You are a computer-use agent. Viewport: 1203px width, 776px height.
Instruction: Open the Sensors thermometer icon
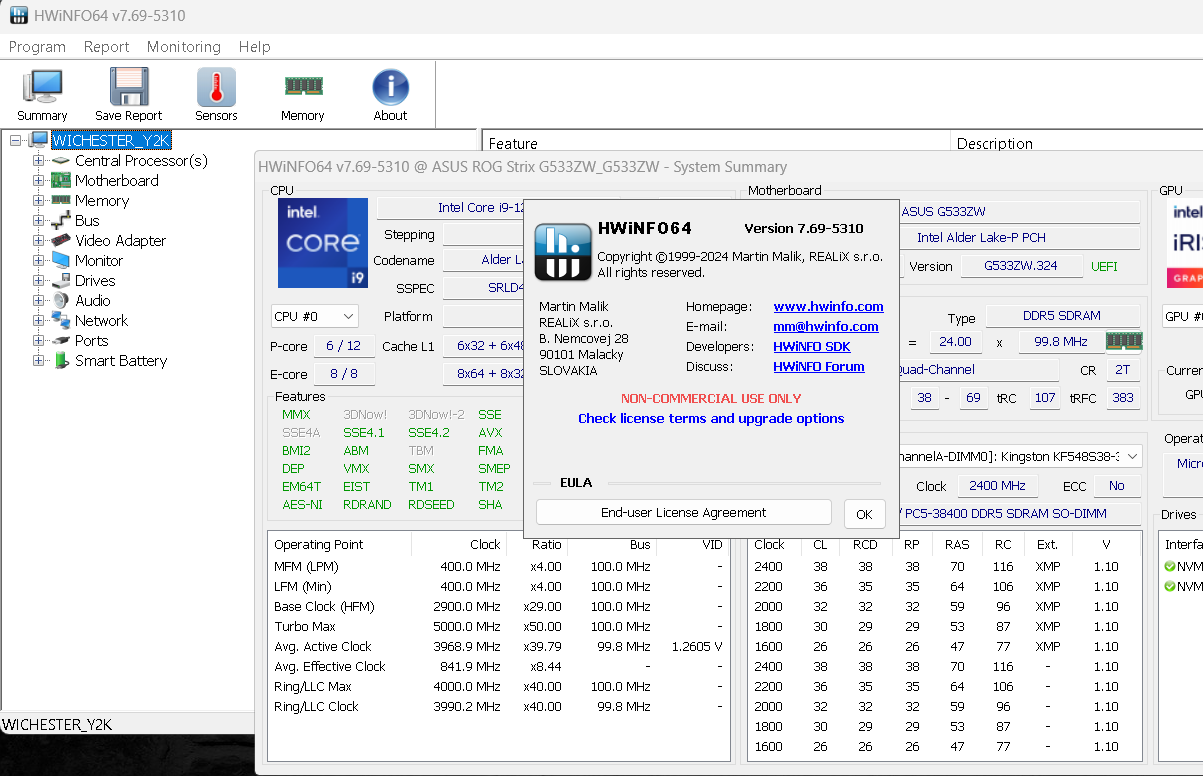[x=216, y=87]
